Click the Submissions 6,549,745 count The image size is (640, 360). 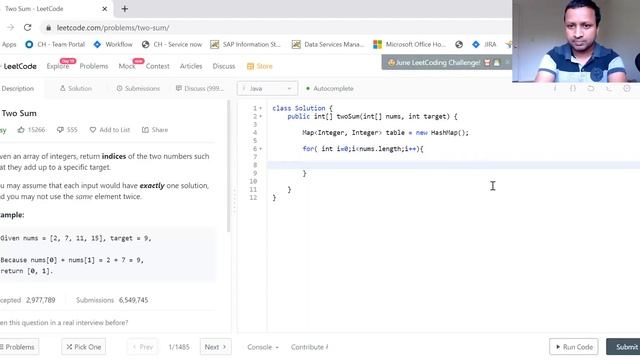pos(112,300)
